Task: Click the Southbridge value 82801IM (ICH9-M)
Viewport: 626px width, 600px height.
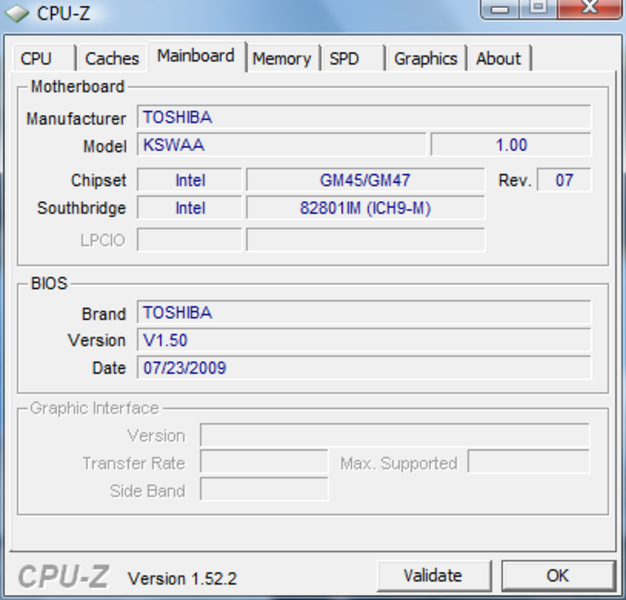Action: coord(365,208)
